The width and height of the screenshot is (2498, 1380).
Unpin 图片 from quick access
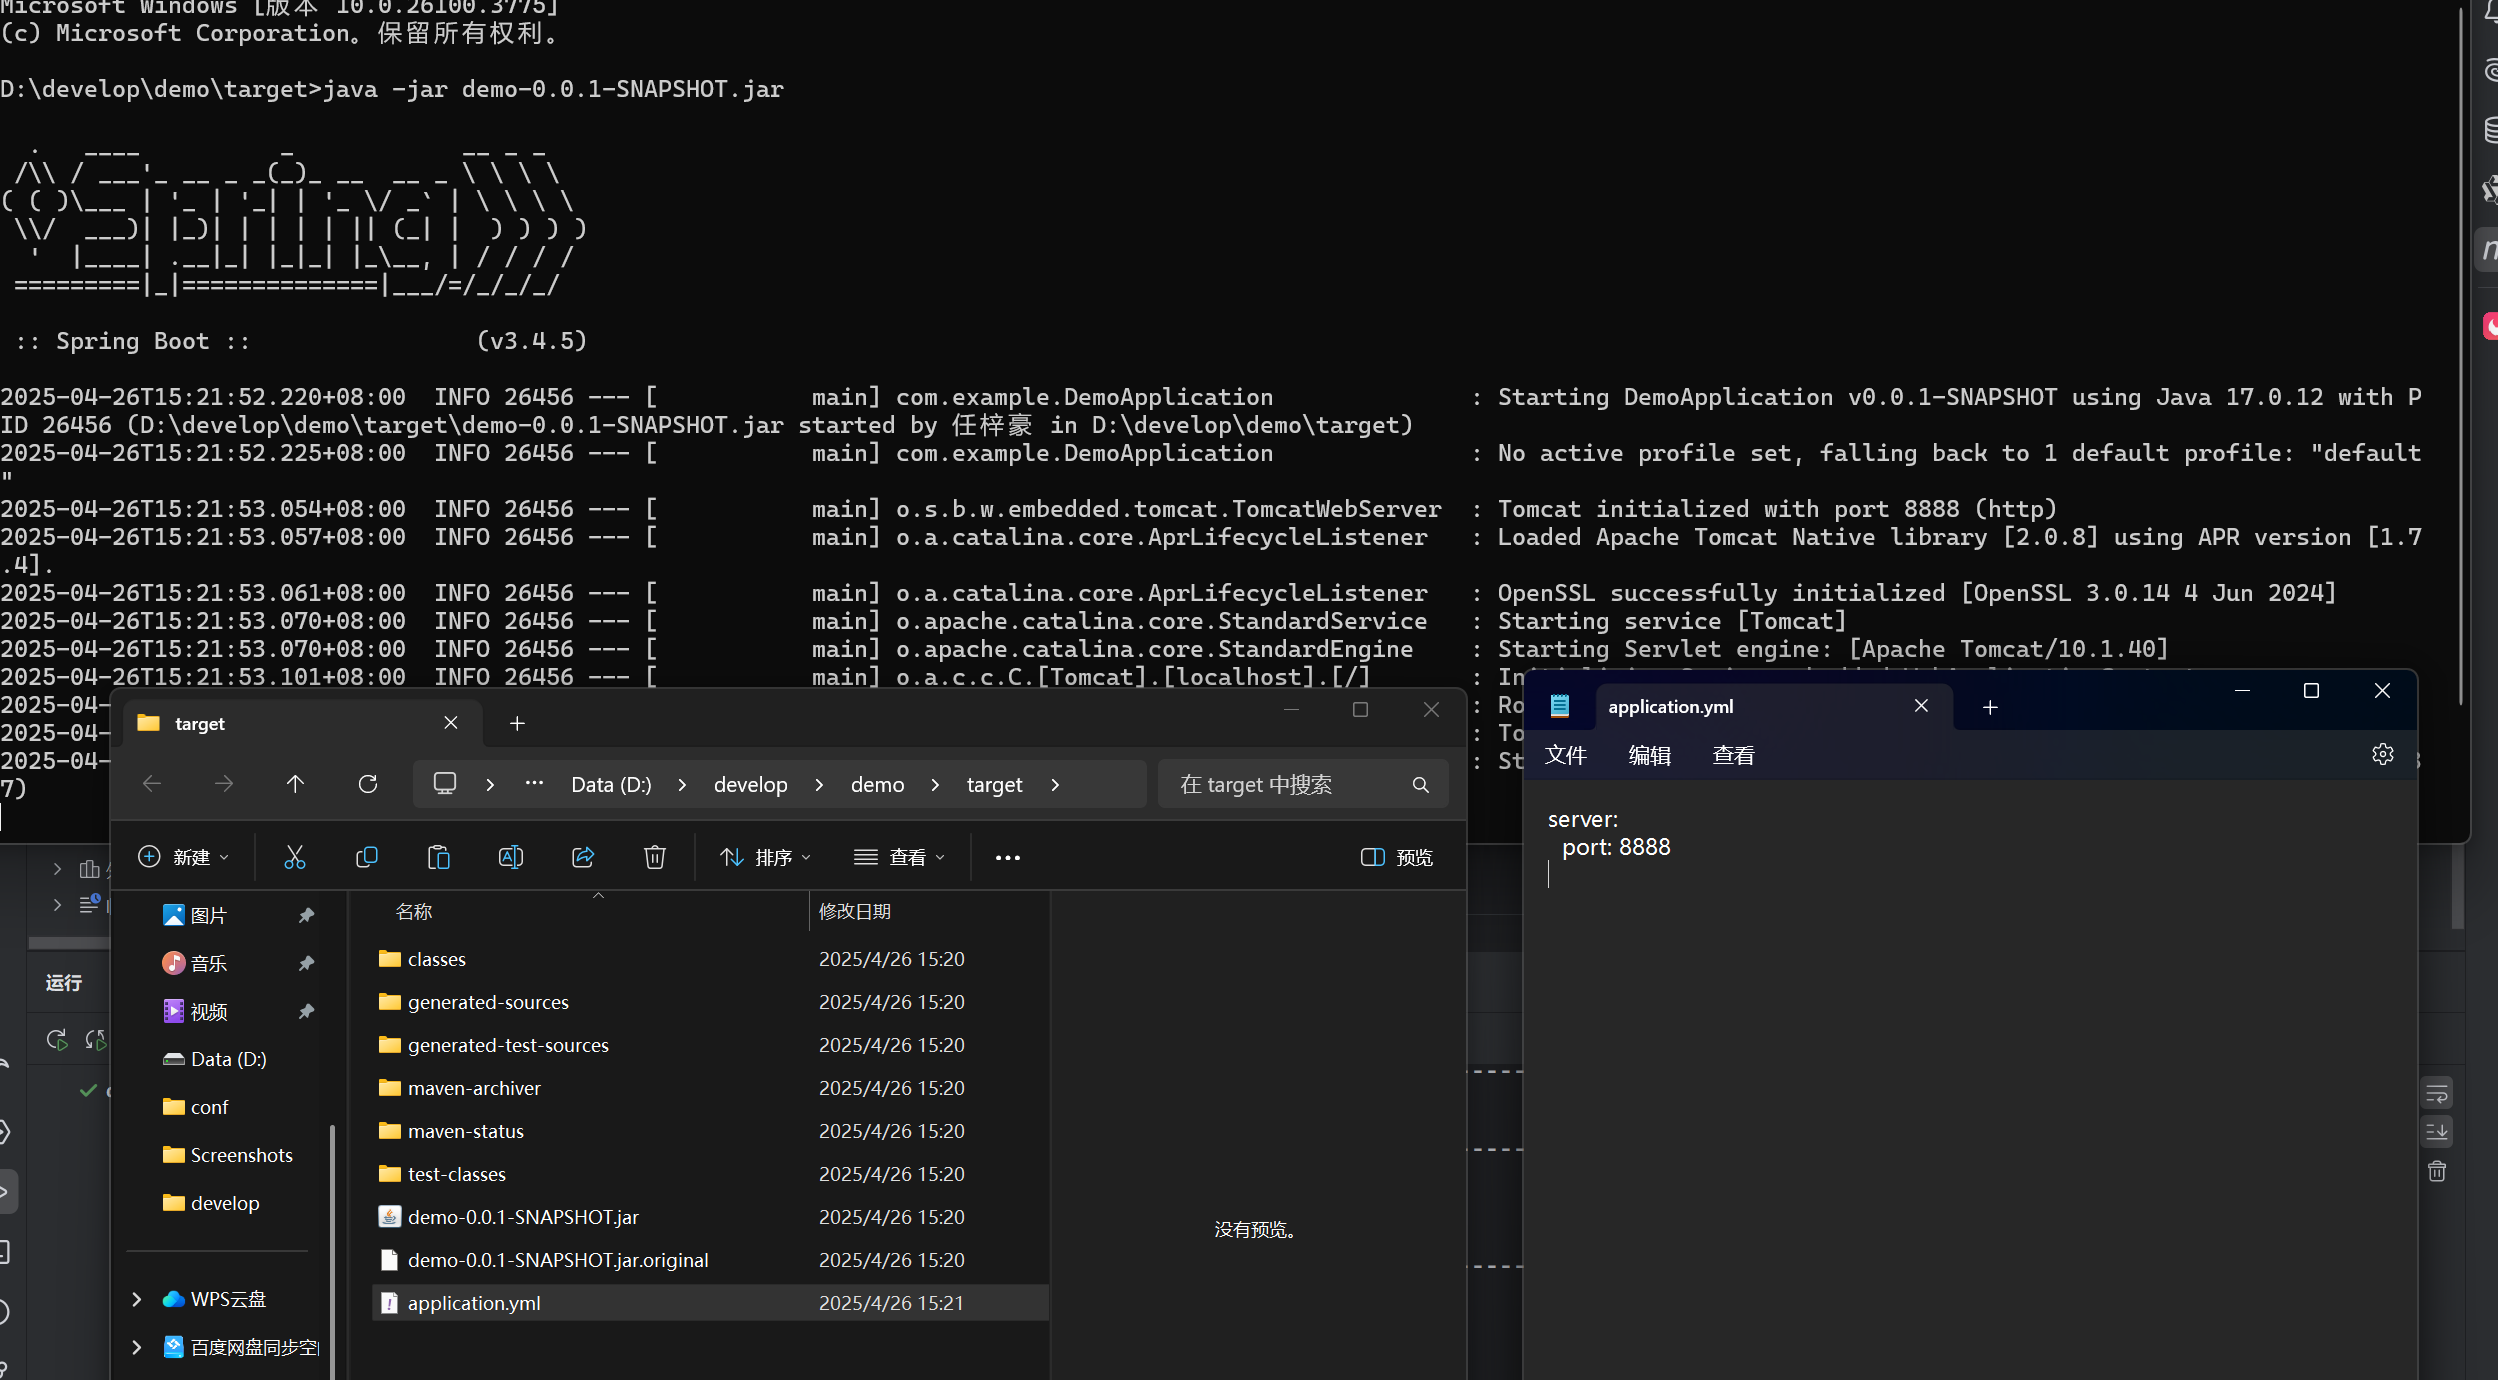tap(306, 915)
